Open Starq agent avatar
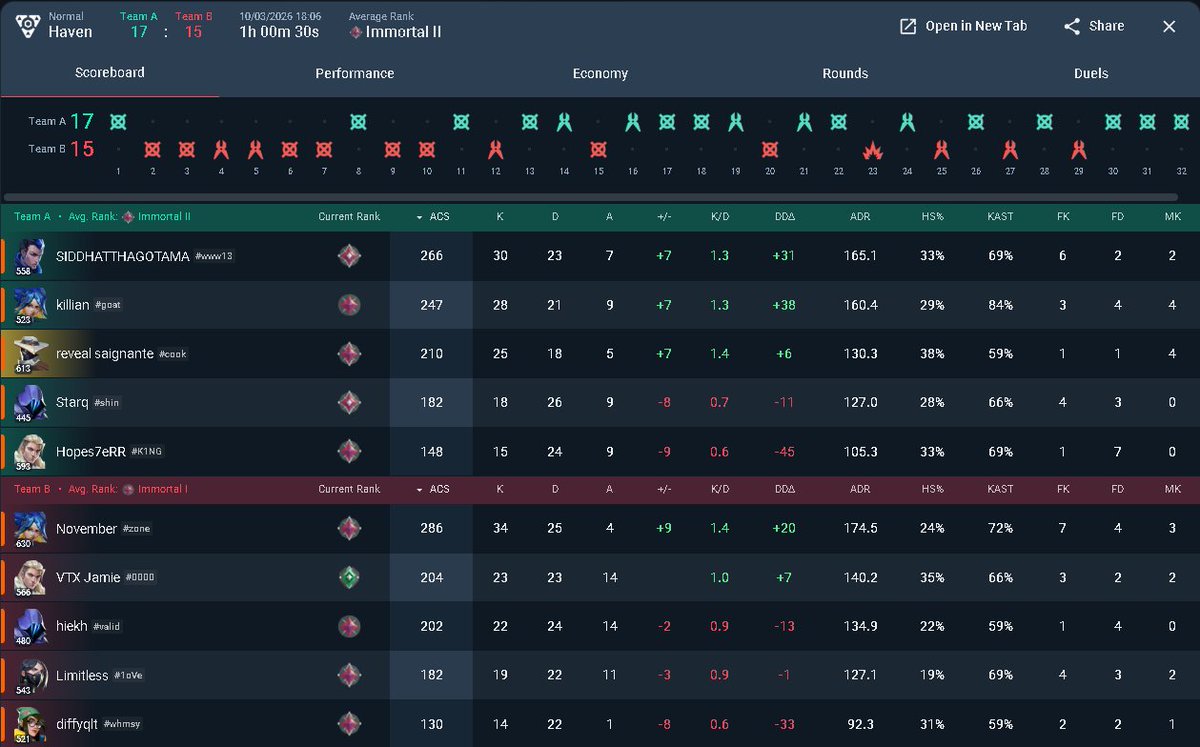Image resolution: width=1200 pixels, height=747 pixels. point(29,403)
